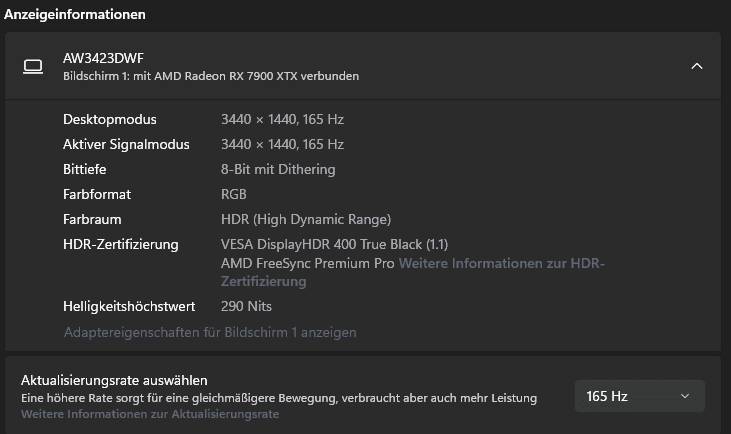Select the 8-Bit mit Dithering value
The height and width of the screenshot is (434, 731).
[278, 169]
